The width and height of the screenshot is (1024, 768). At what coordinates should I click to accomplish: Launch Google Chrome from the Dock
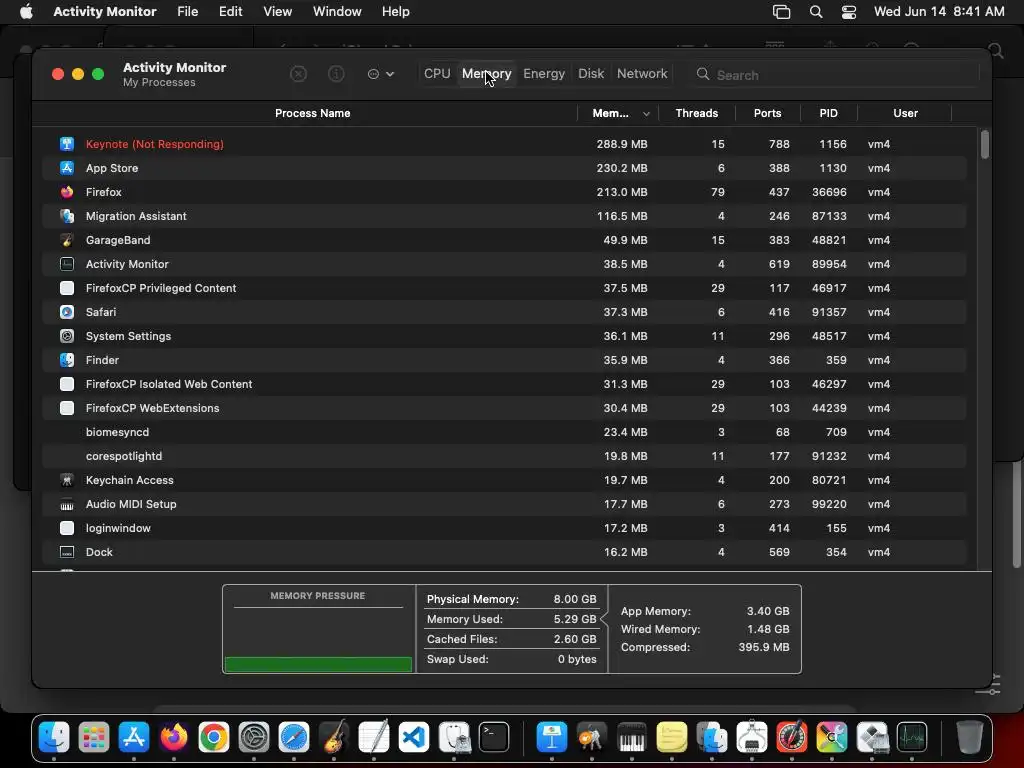click(x=214, y=737)
